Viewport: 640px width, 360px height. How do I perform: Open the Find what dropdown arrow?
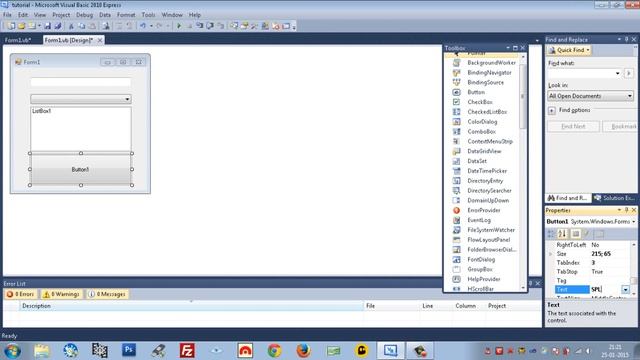pyautogui.click(x=618, y=73)
